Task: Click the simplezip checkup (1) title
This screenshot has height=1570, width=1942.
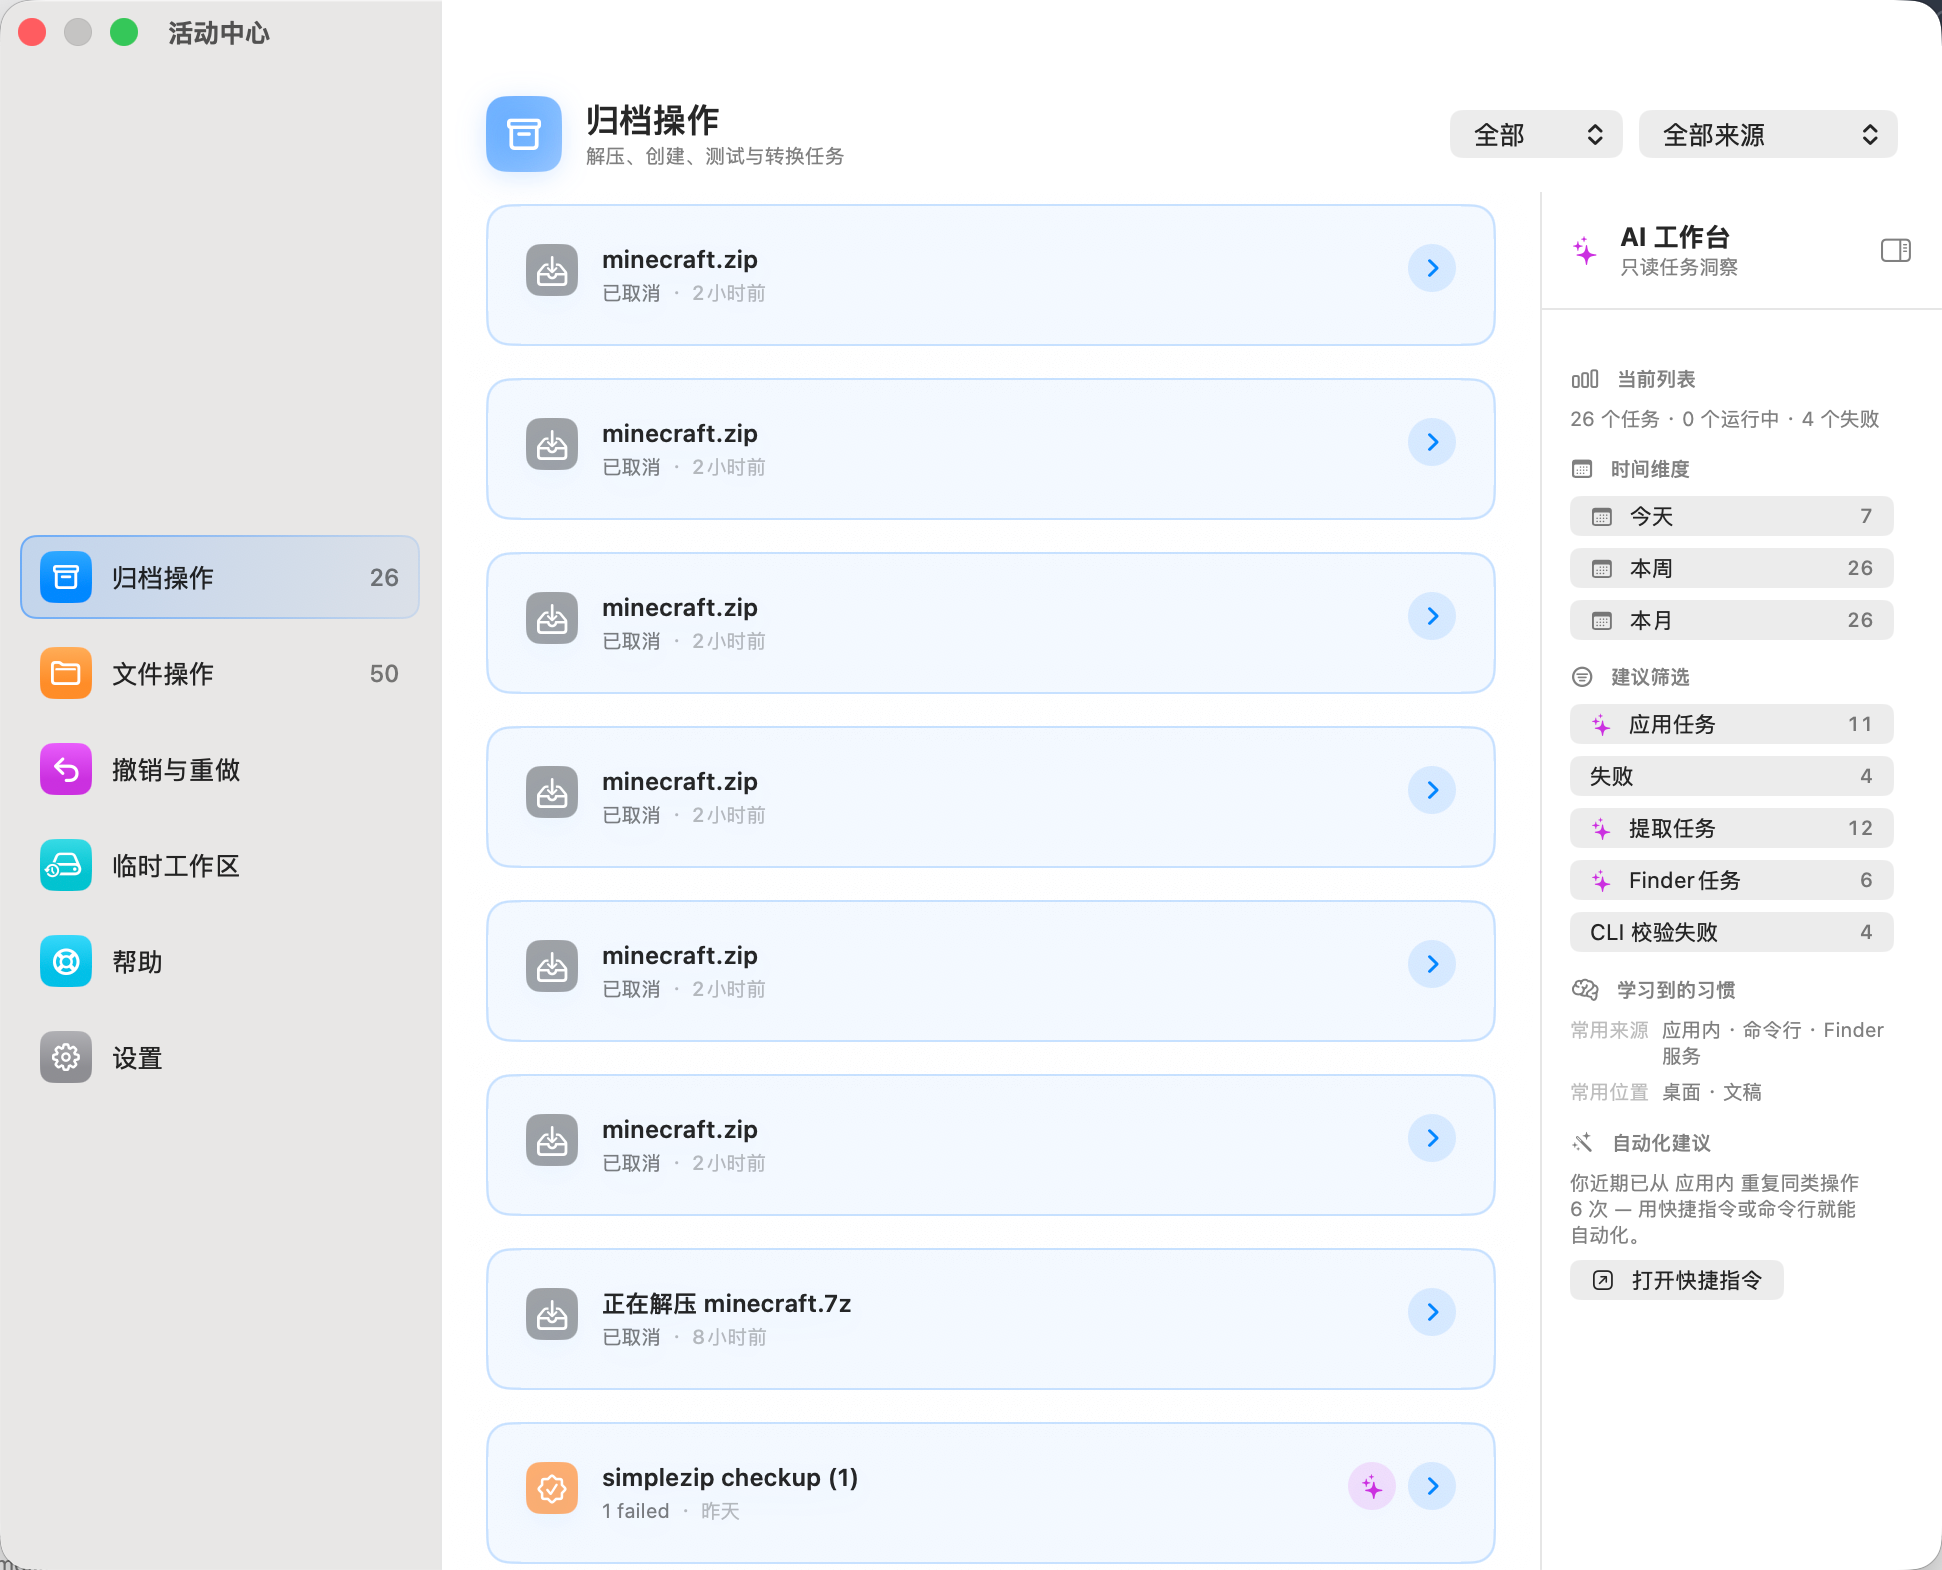Action: tap(730, 1477)
